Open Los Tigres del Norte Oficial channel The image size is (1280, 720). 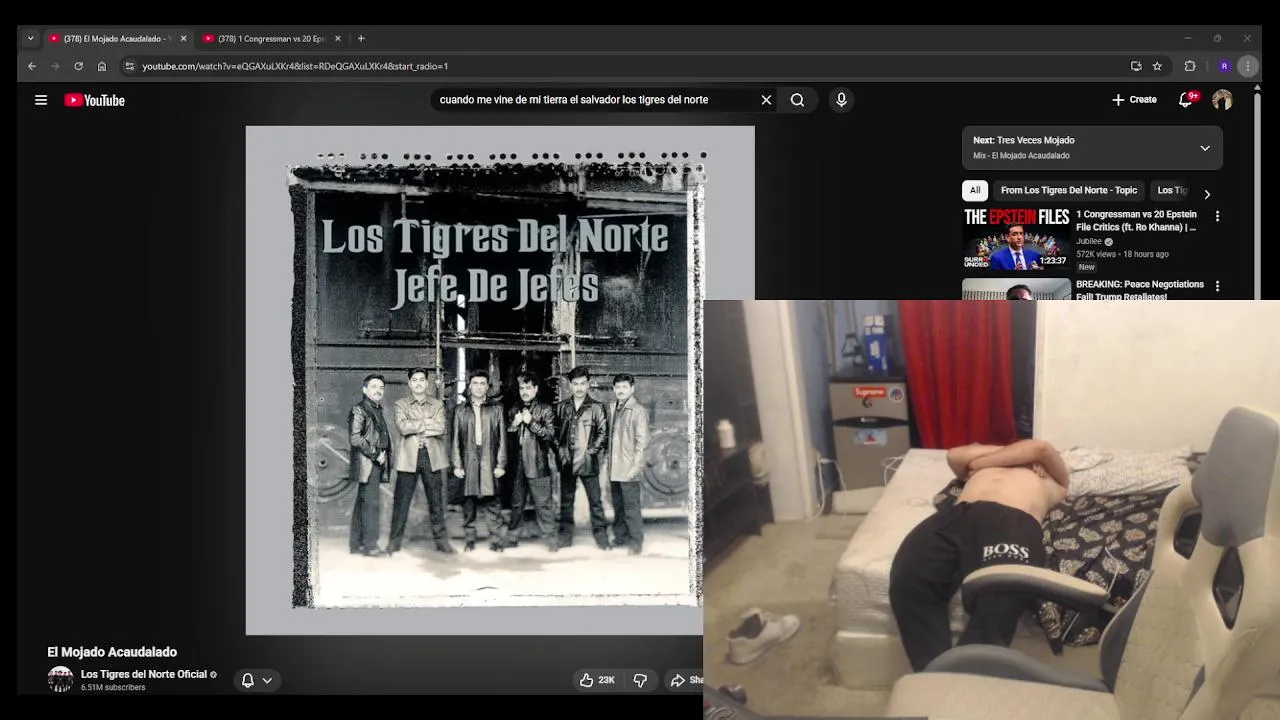[143, 674]
